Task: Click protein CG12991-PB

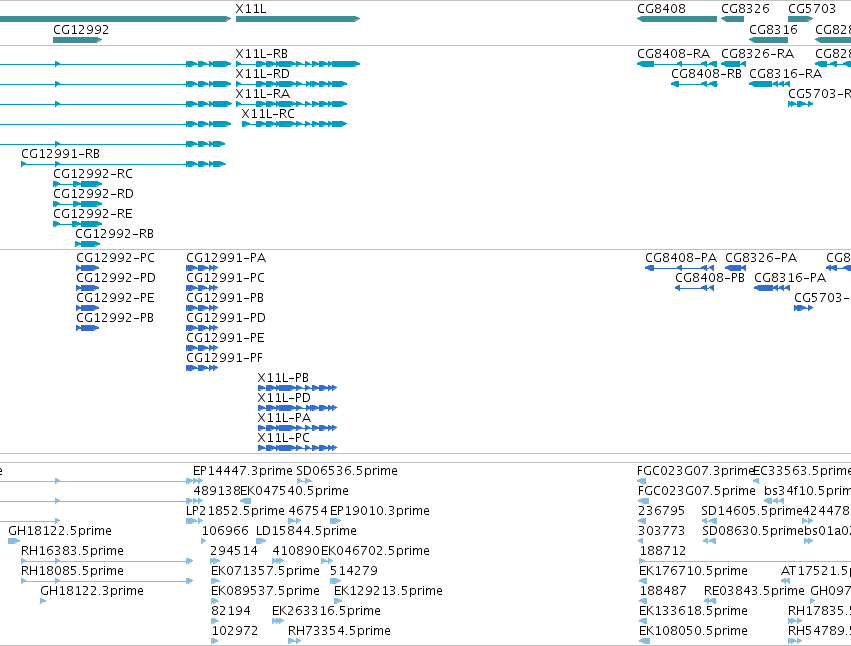Action: pos(202,308)
